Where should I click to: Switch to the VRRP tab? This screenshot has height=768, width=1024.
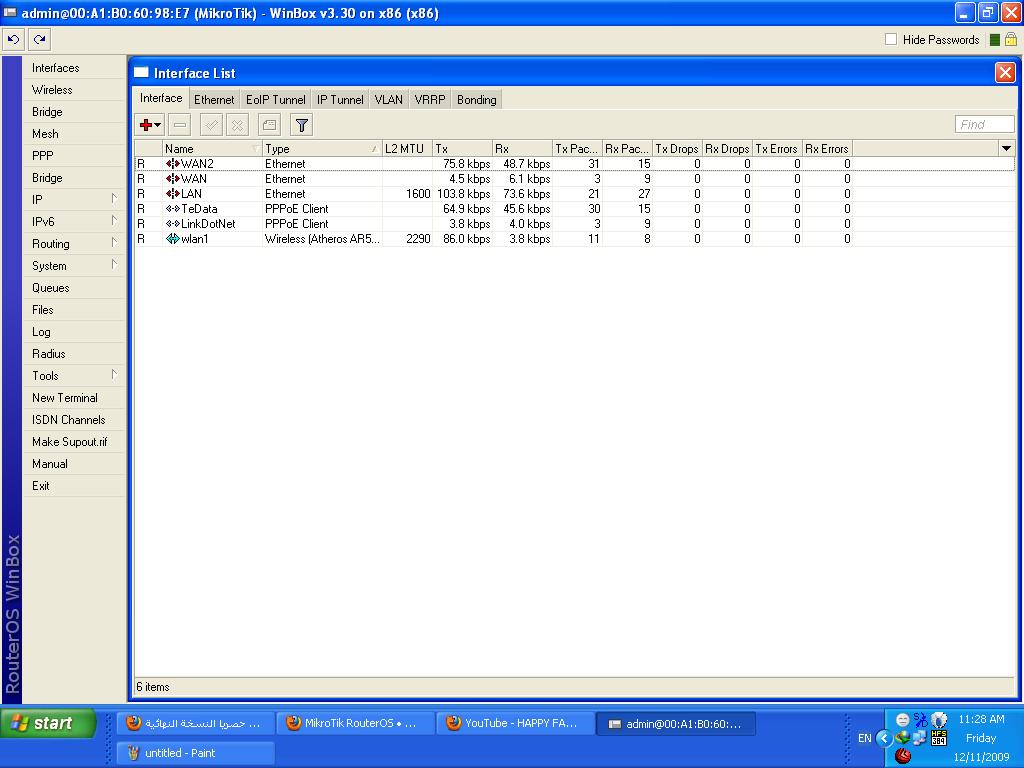pyautogui.click(x=430, y=100)
